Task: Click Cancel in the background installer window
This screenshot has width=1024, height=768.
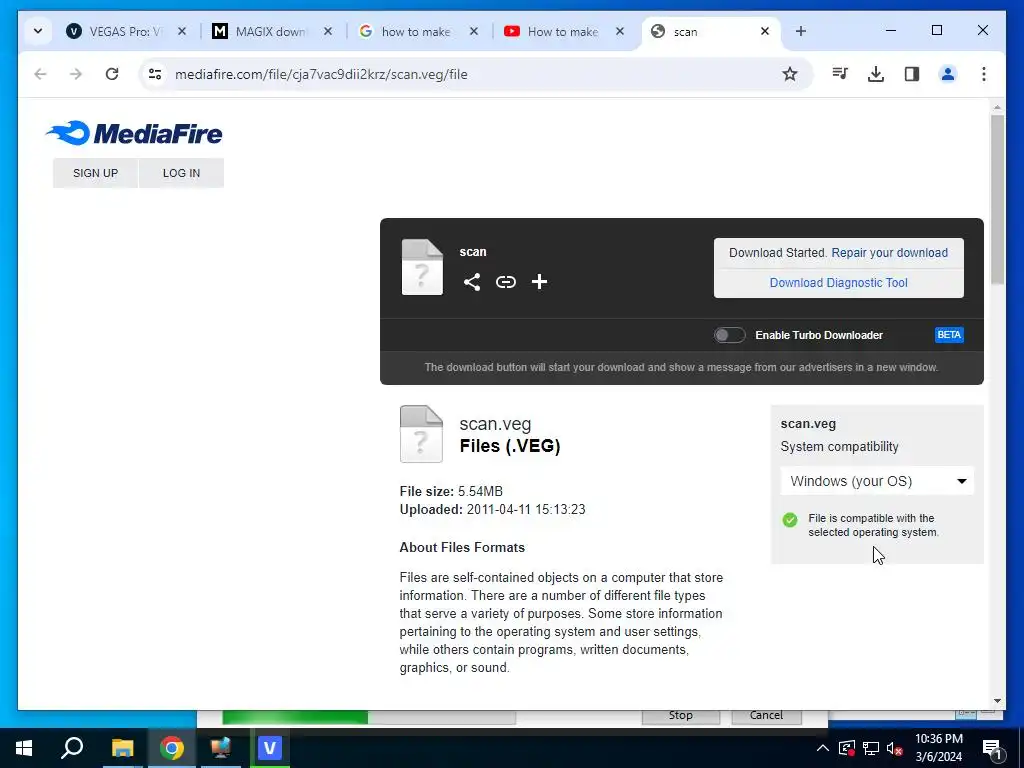Action: (x=766, y=716)
